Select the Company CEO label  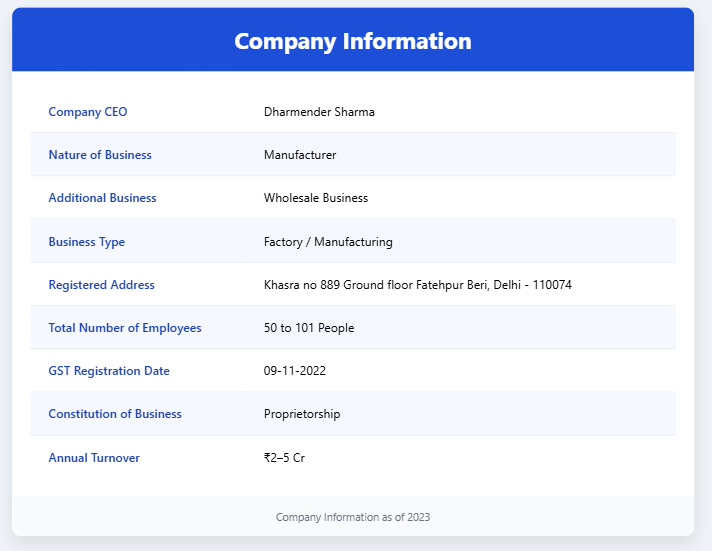(88, 112)
